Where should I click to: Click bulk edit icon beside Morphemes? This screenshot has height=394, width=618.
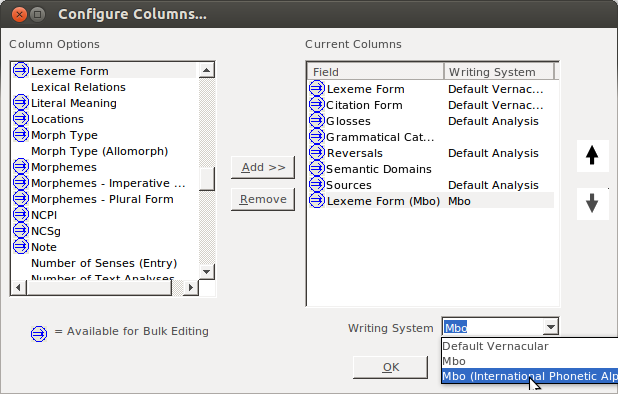[x=20, y=166]
